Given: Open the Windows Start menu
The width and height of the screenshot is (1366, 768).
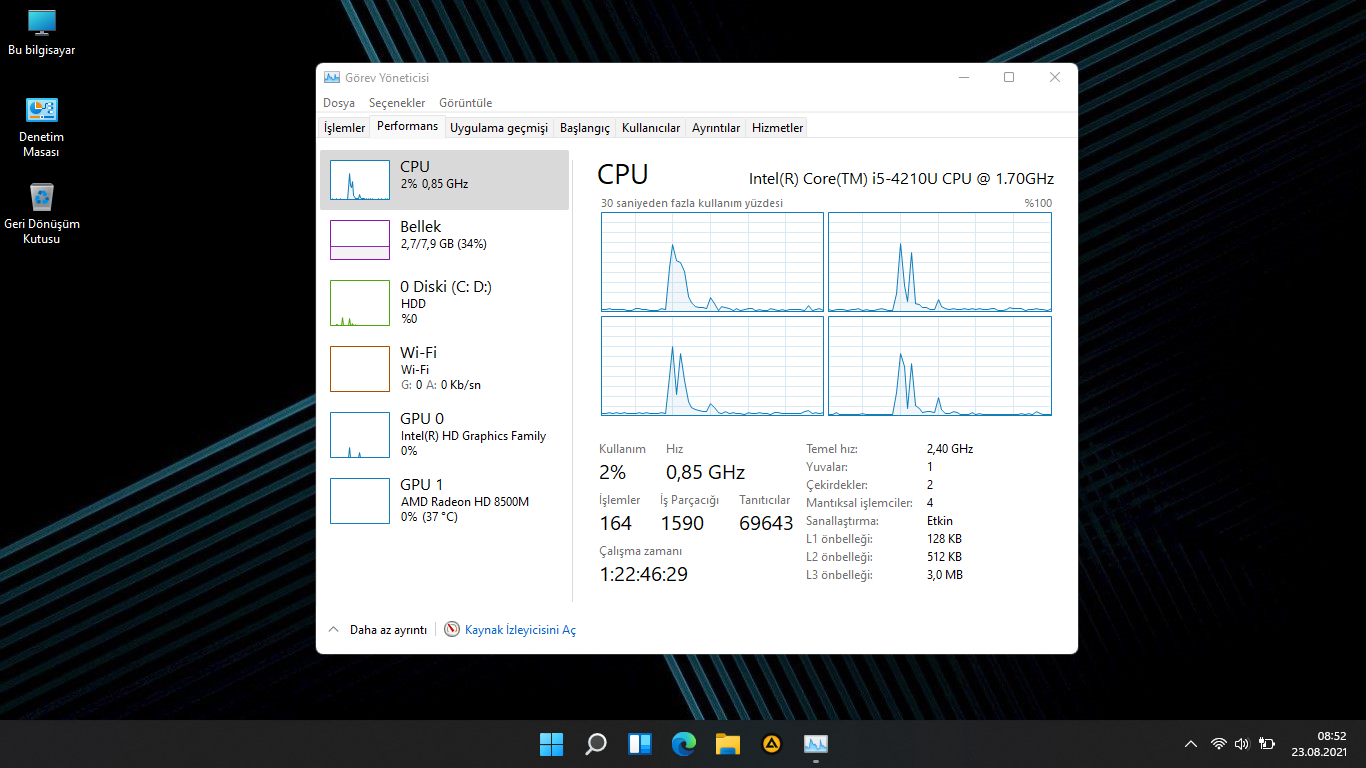Looking at the screenshot, I should 551,744.
